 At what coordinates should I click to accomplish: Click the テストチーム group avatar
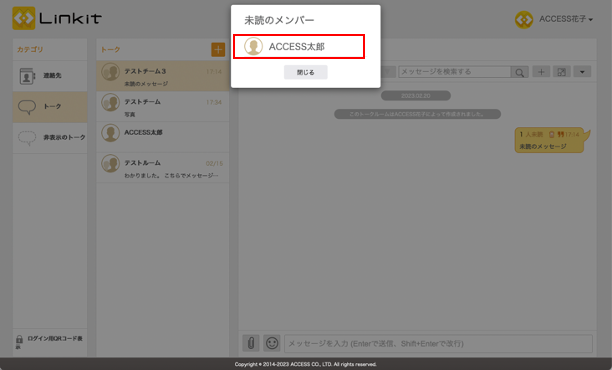point(110,103)
